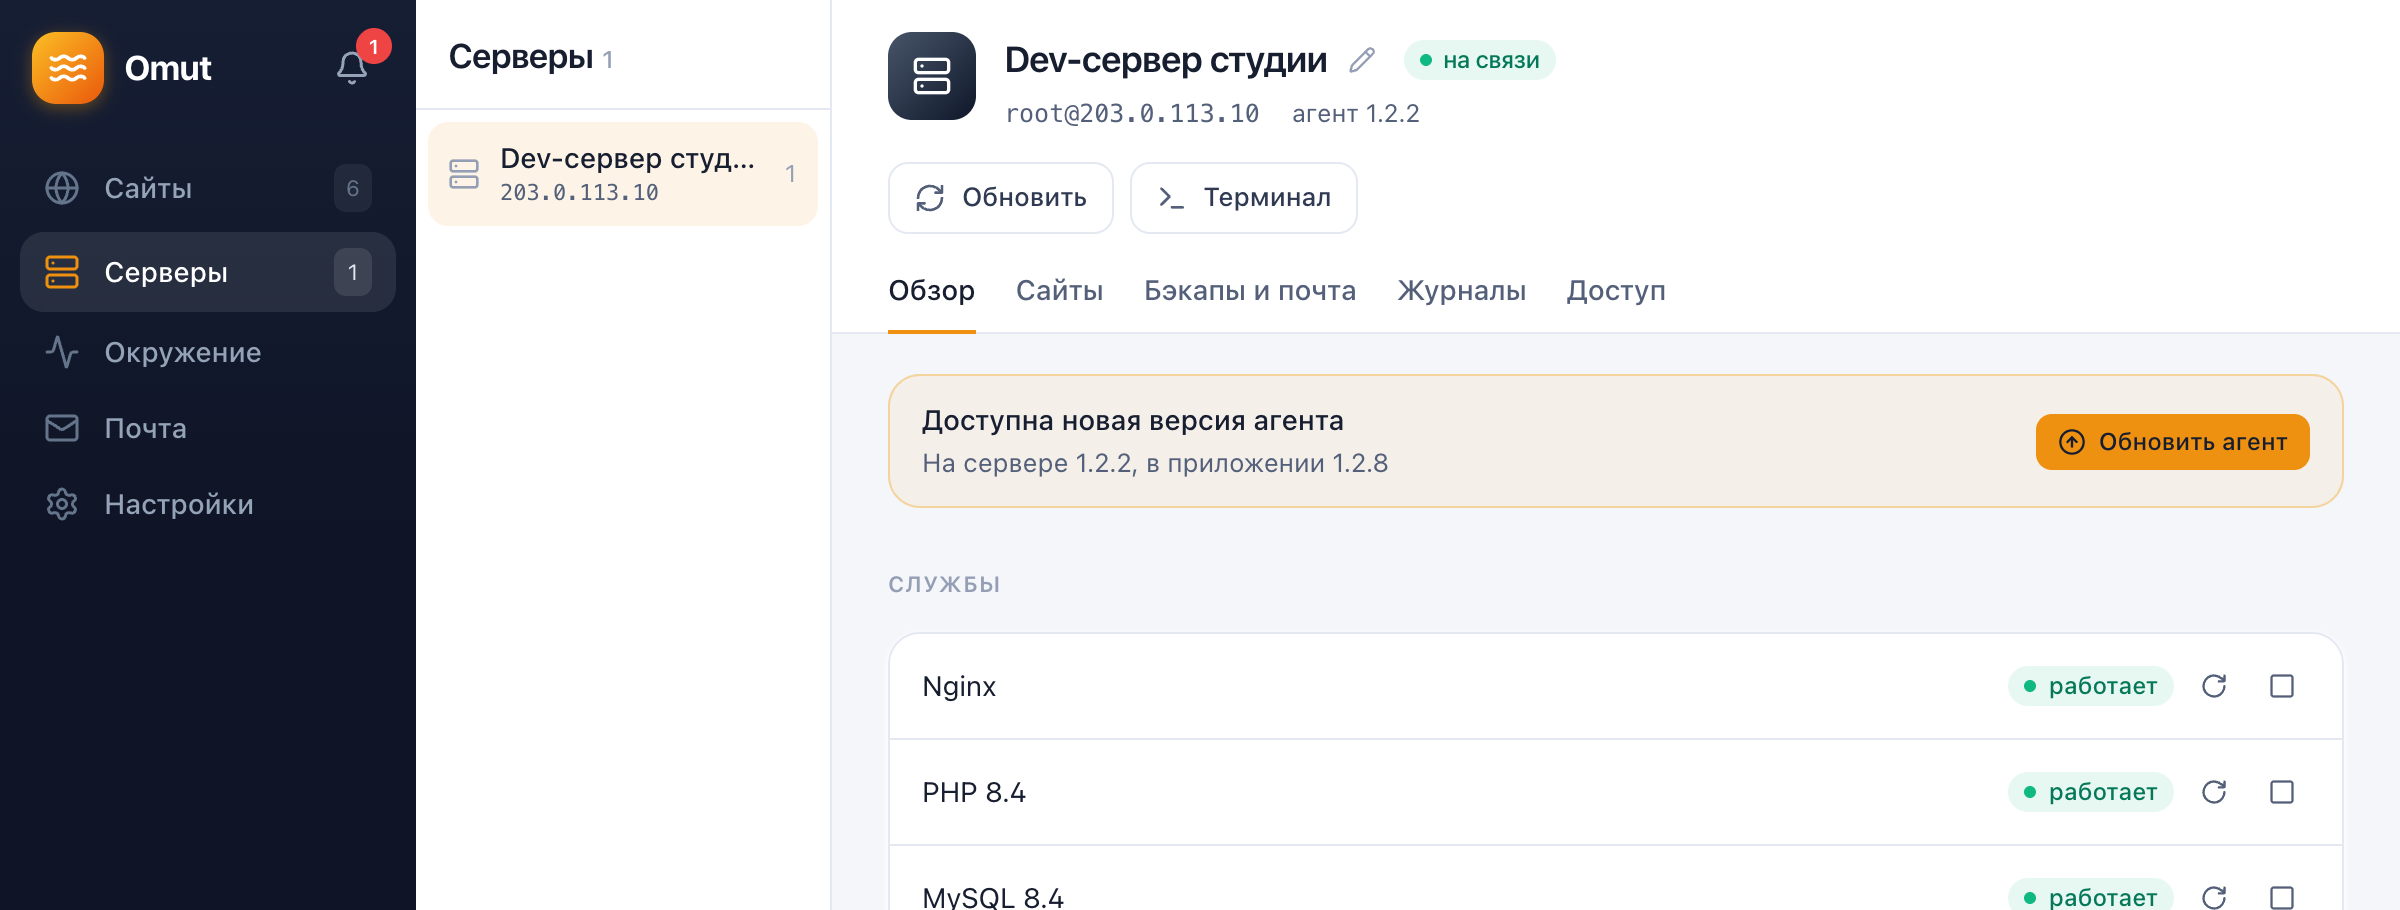Viewport: 2400px width, 910px height.
Task: Click the Сайты count badge 6
Action: [x=353, y=188]
